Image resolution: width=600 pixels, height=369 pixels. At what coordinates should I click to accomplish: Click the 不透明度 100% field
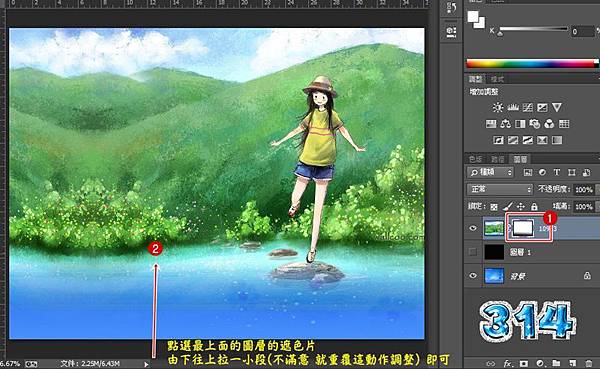coord(584,189)
